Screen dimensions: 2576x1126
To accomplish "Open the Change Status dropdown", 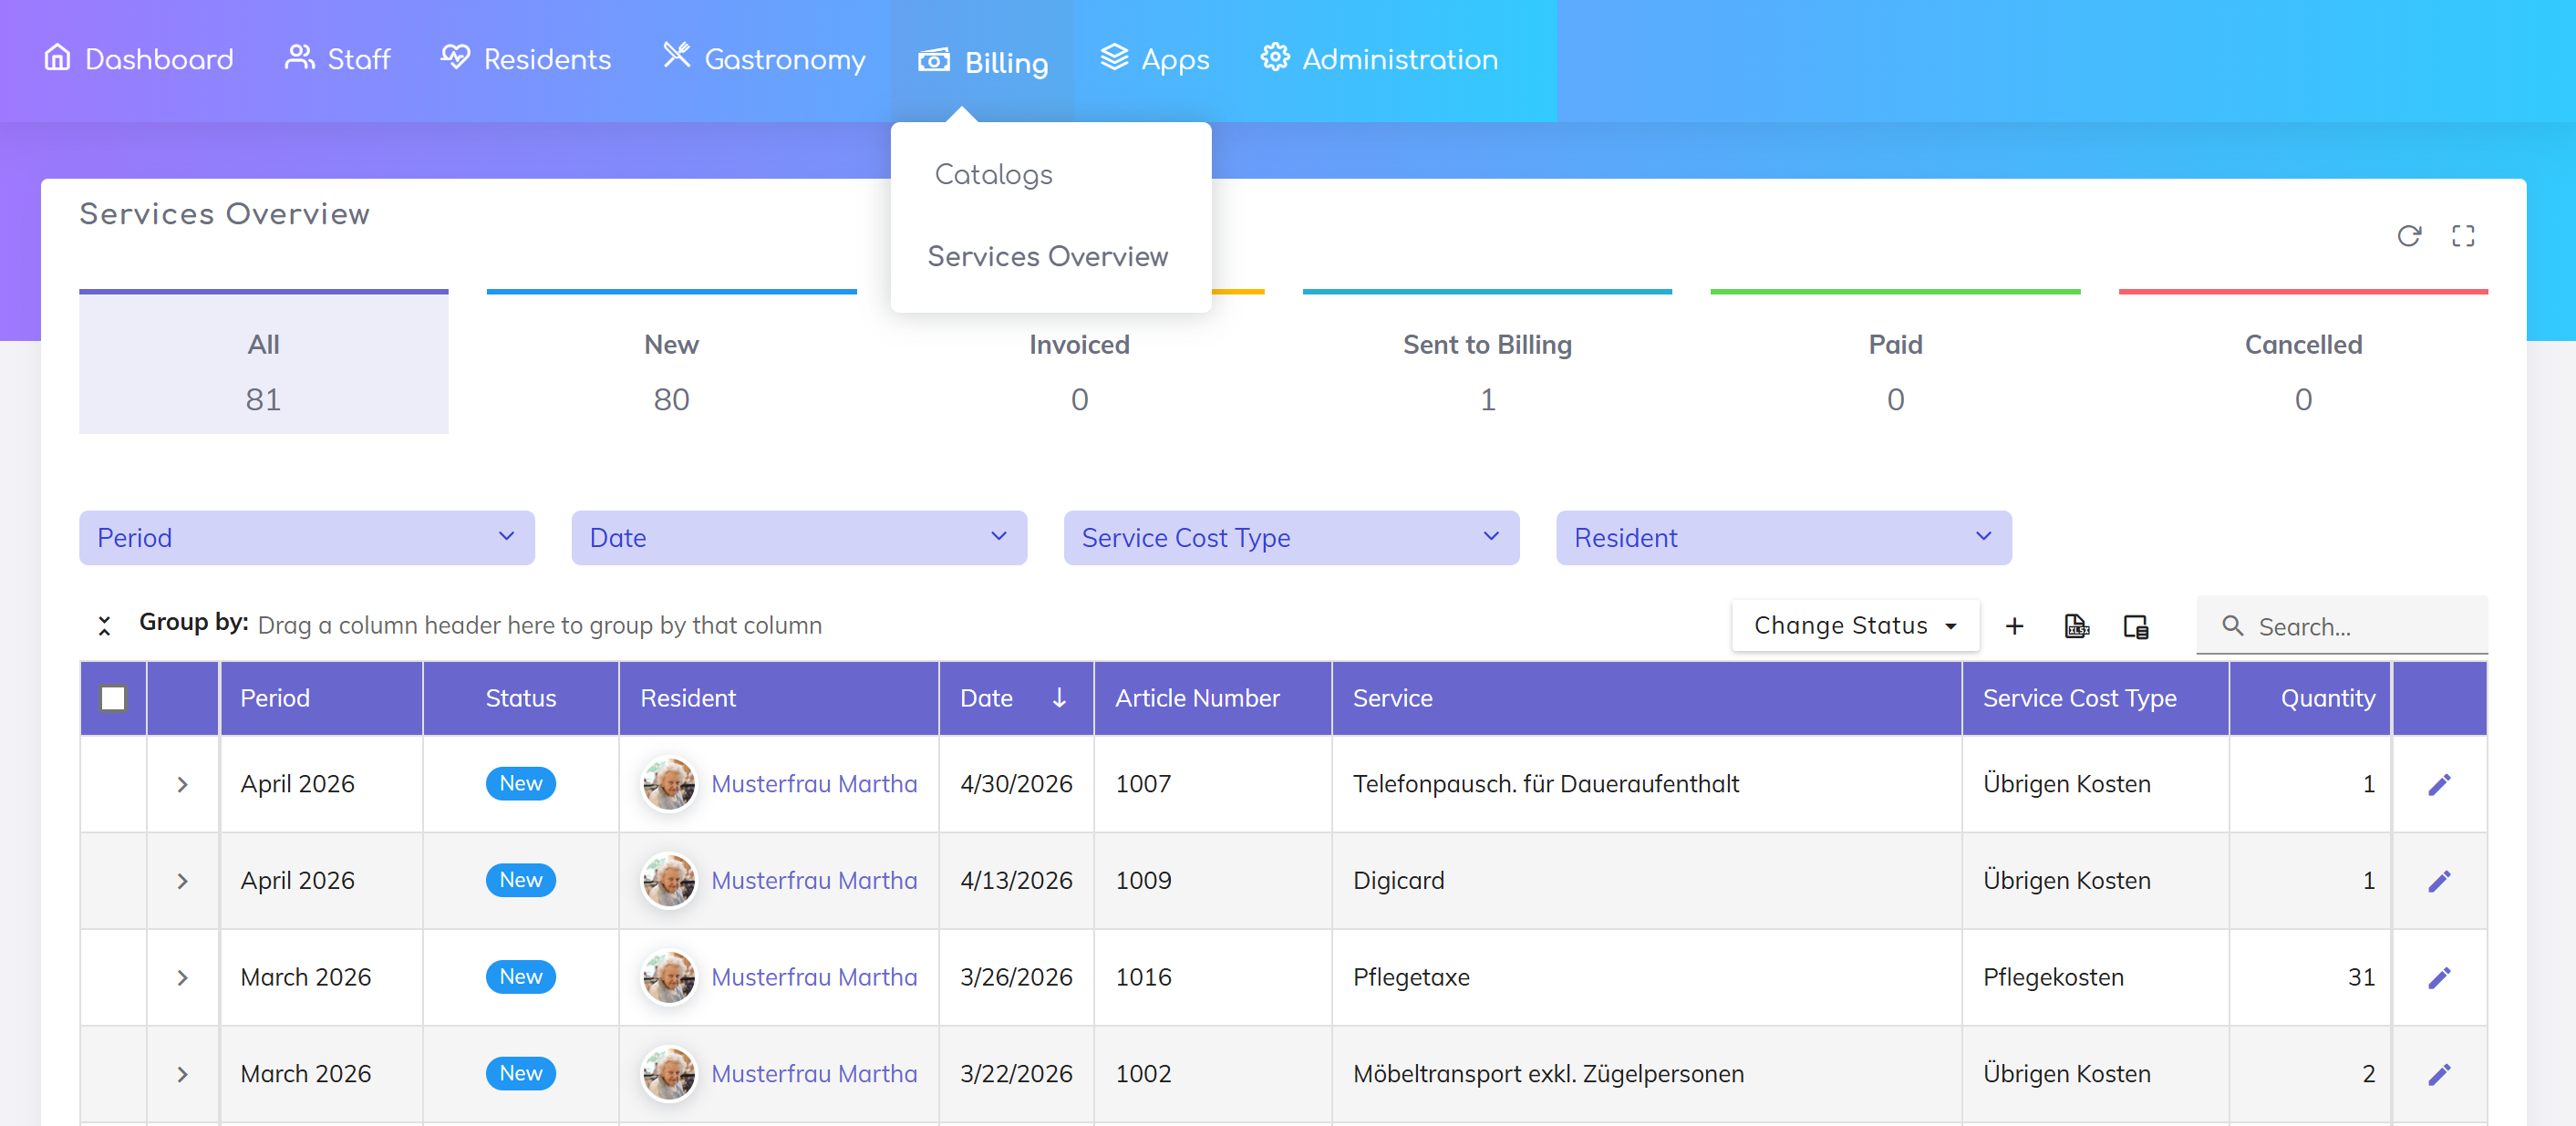I will (1854, 626).
